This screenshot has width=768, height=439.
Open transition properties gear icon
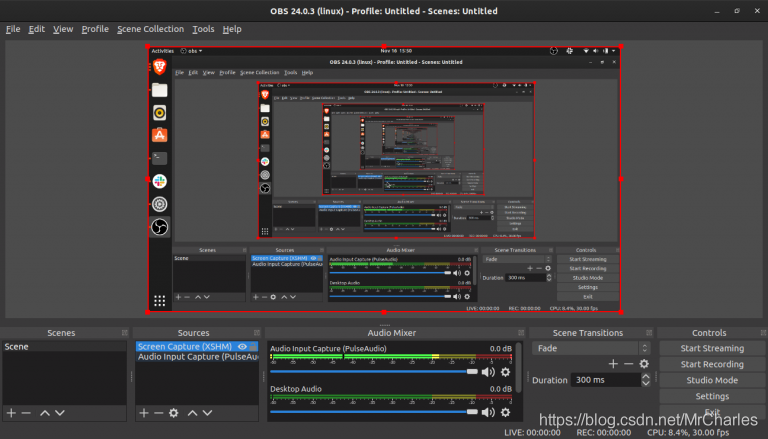click(x=644, y=364)
